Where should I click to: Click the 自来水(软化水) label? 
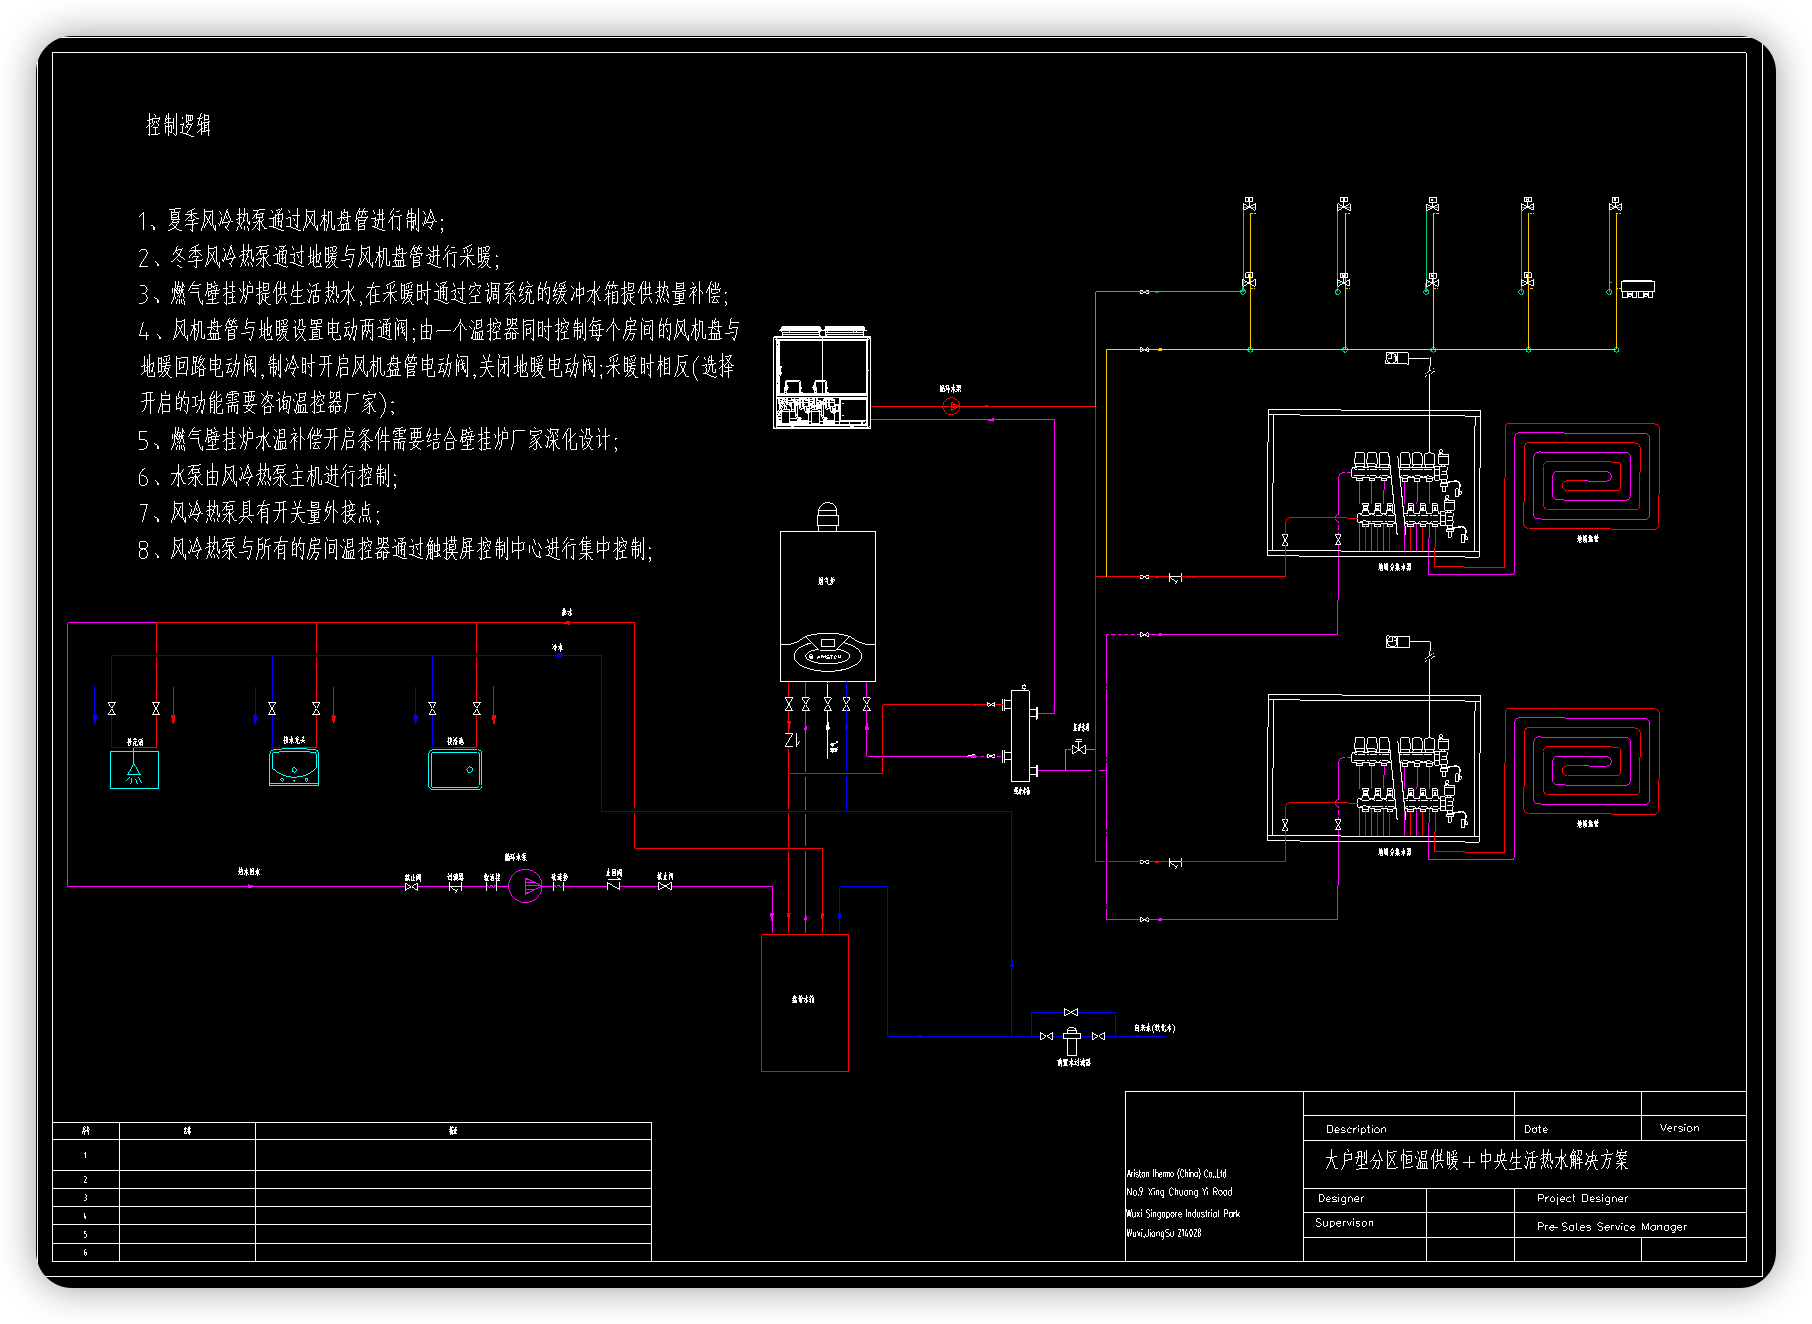click(1154, 1028)
